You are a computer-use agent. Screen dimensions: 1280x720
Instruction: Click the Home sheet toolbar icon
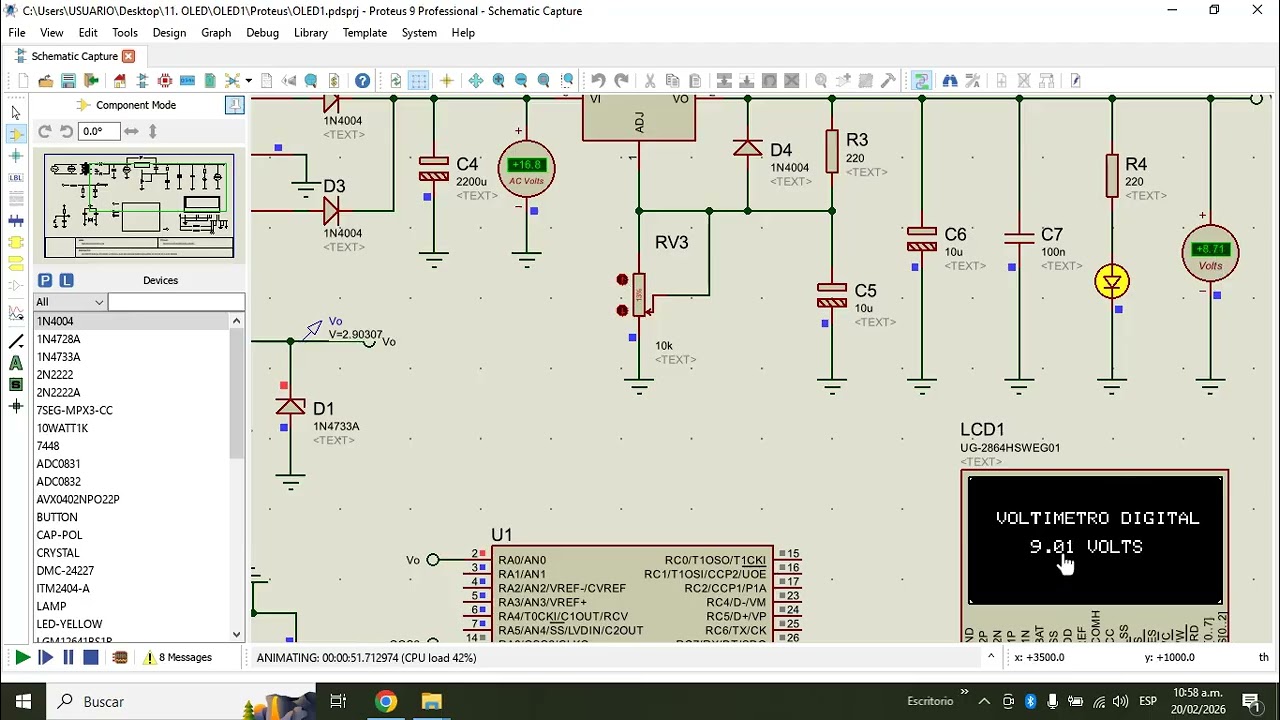tap(120, 81)
